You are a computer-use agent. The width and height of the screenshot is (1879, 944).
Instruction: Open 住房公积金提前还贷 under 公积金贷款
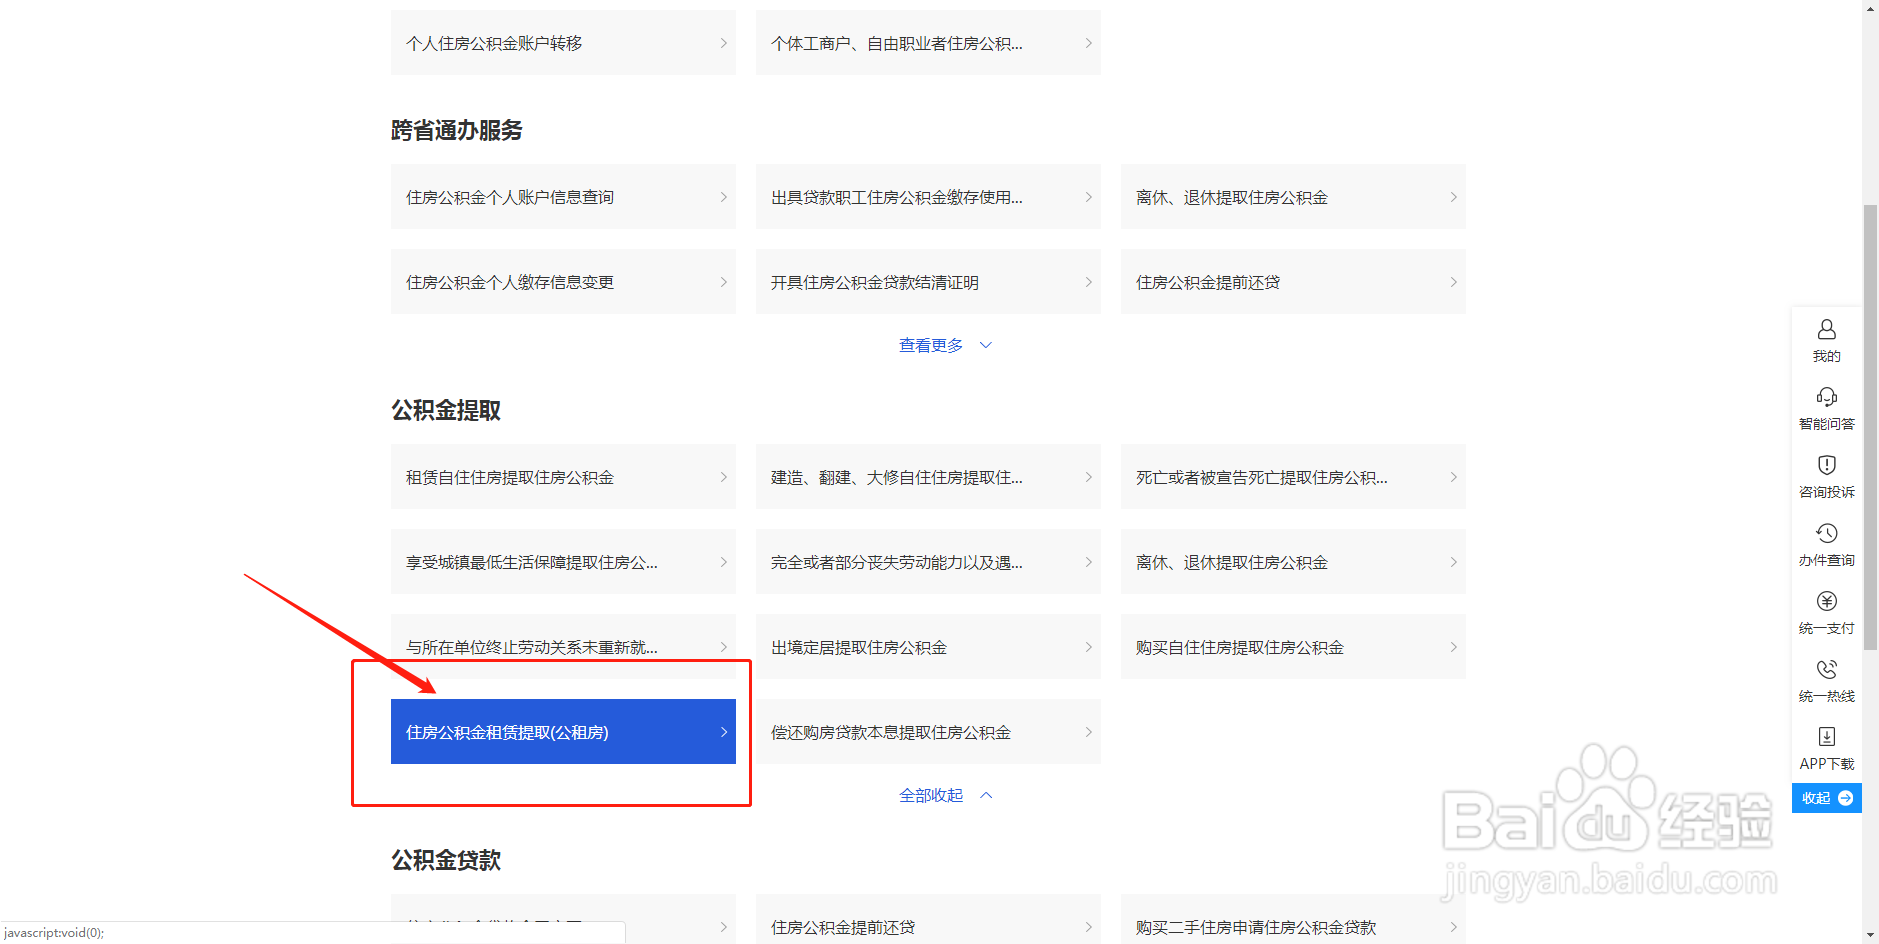(928, 919)
